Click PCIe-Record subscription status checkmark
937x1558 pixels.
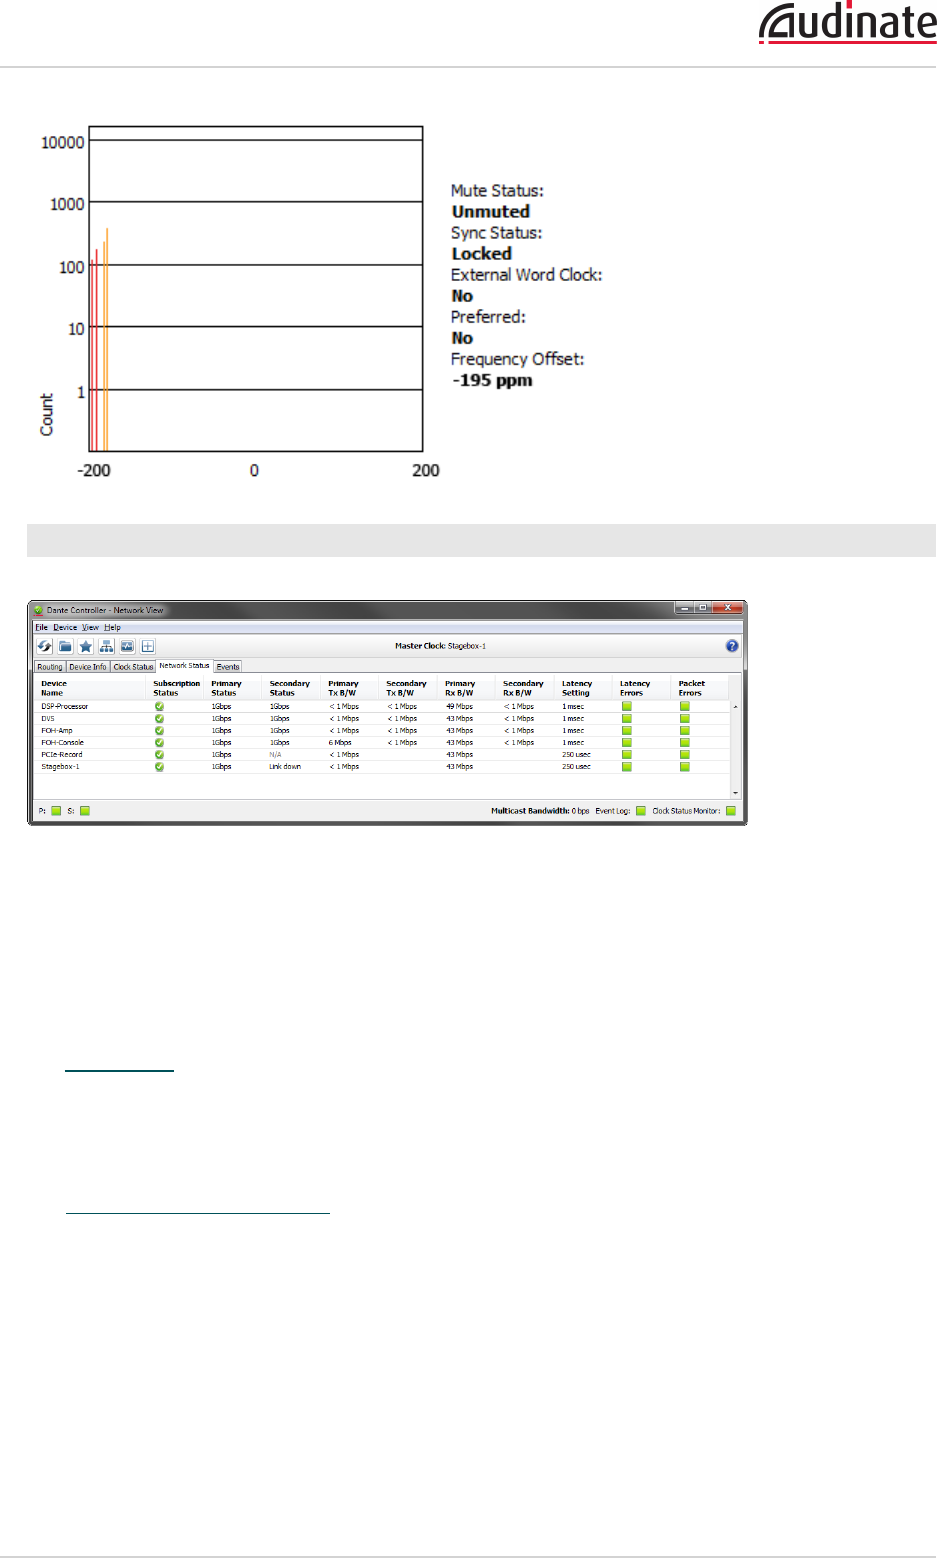pos(159,754)
